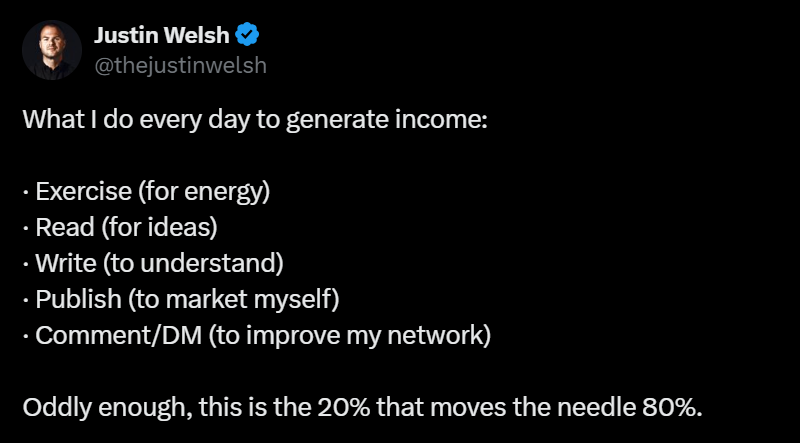Open Justin Welsh's profile photo
800x443 pixels.
[x=52, y=50]
